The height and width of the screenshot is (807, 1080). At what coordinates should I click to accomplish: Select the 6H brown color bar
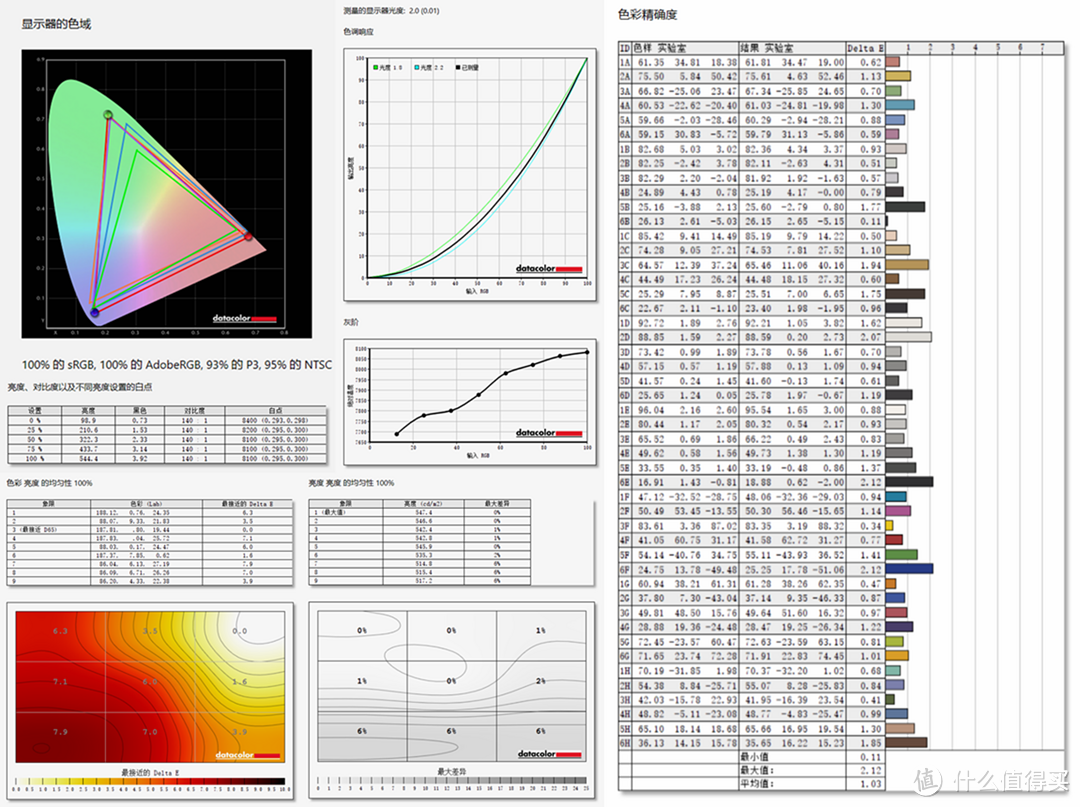(906, 742)
